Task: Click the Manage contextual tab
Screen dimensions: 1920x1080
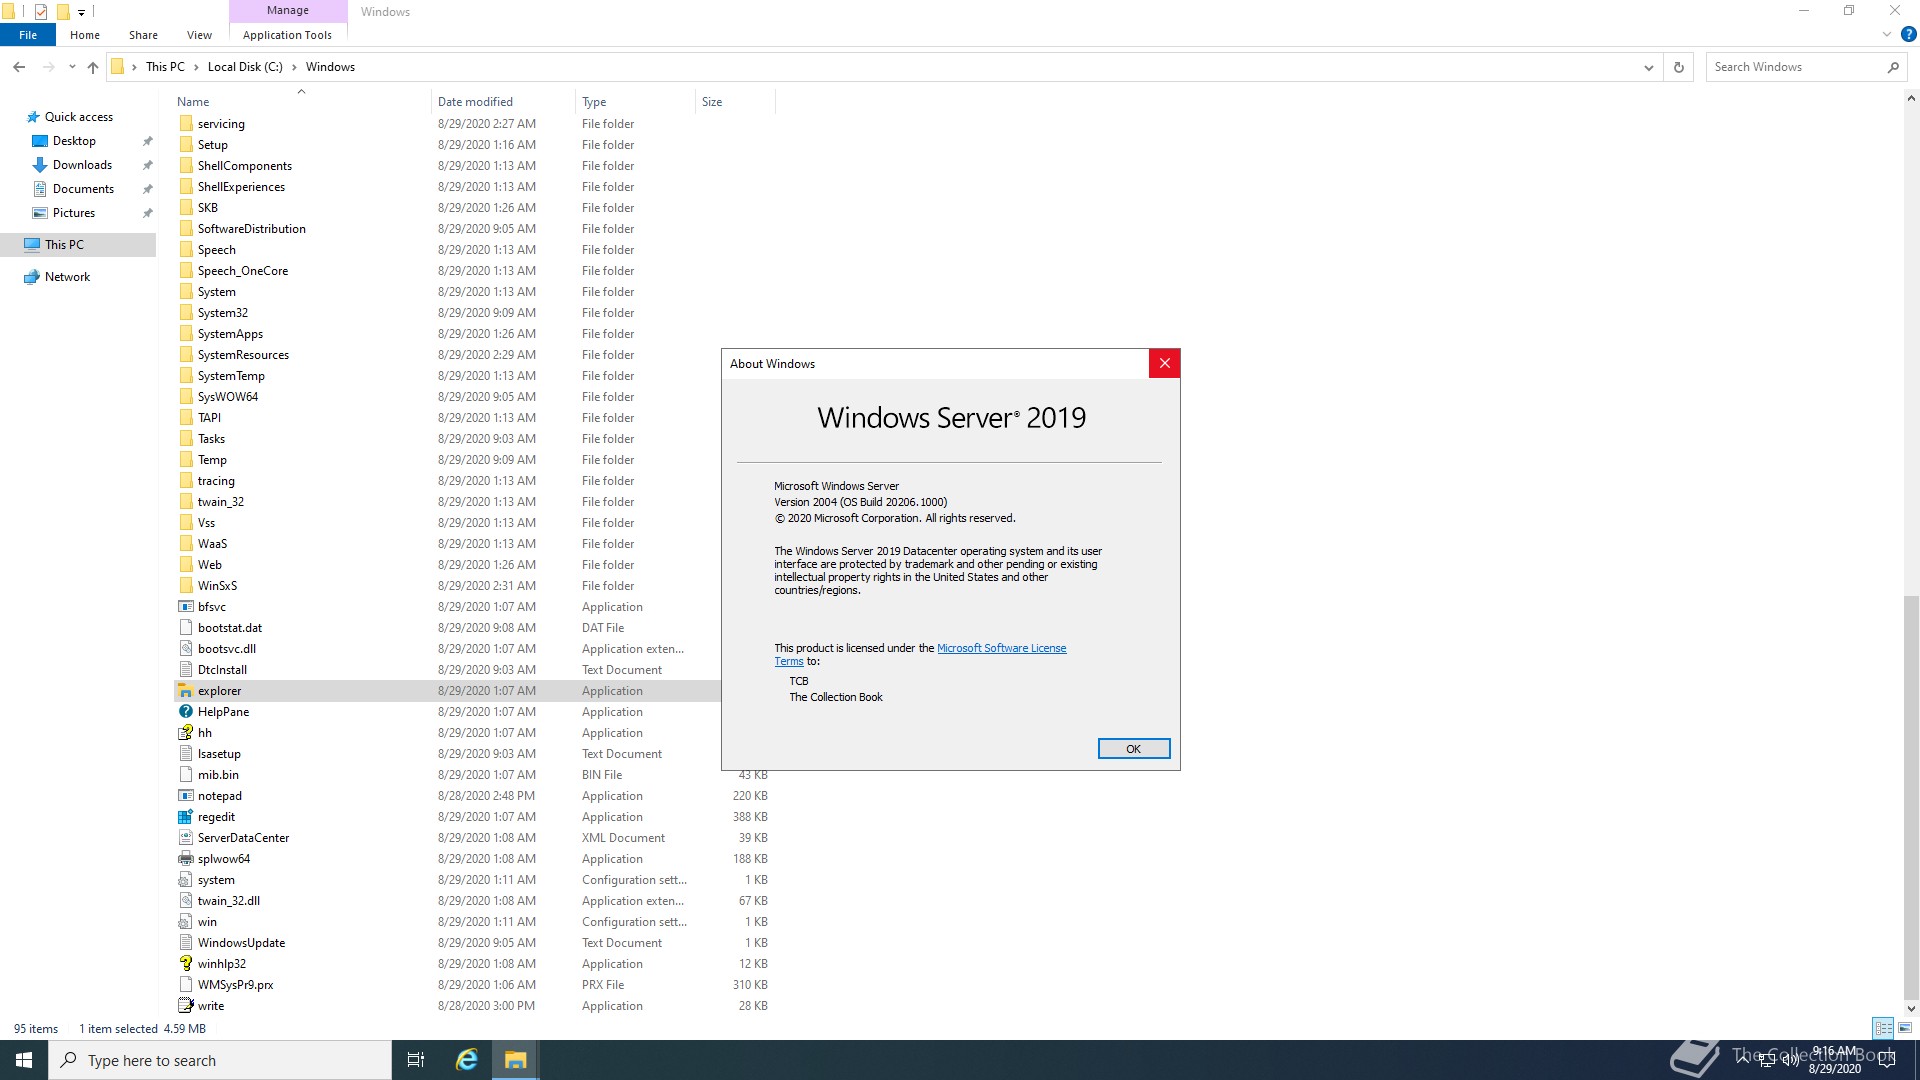Action: [288, 11]
